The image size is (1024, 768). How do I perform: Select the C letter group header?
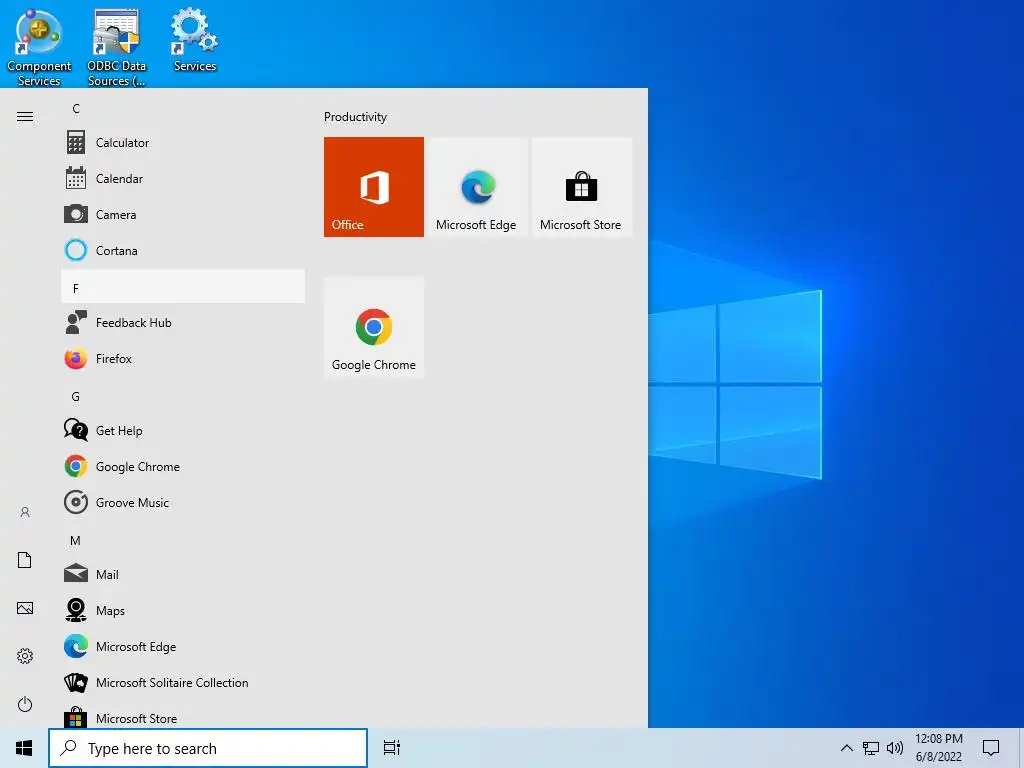tap(183, 108)
